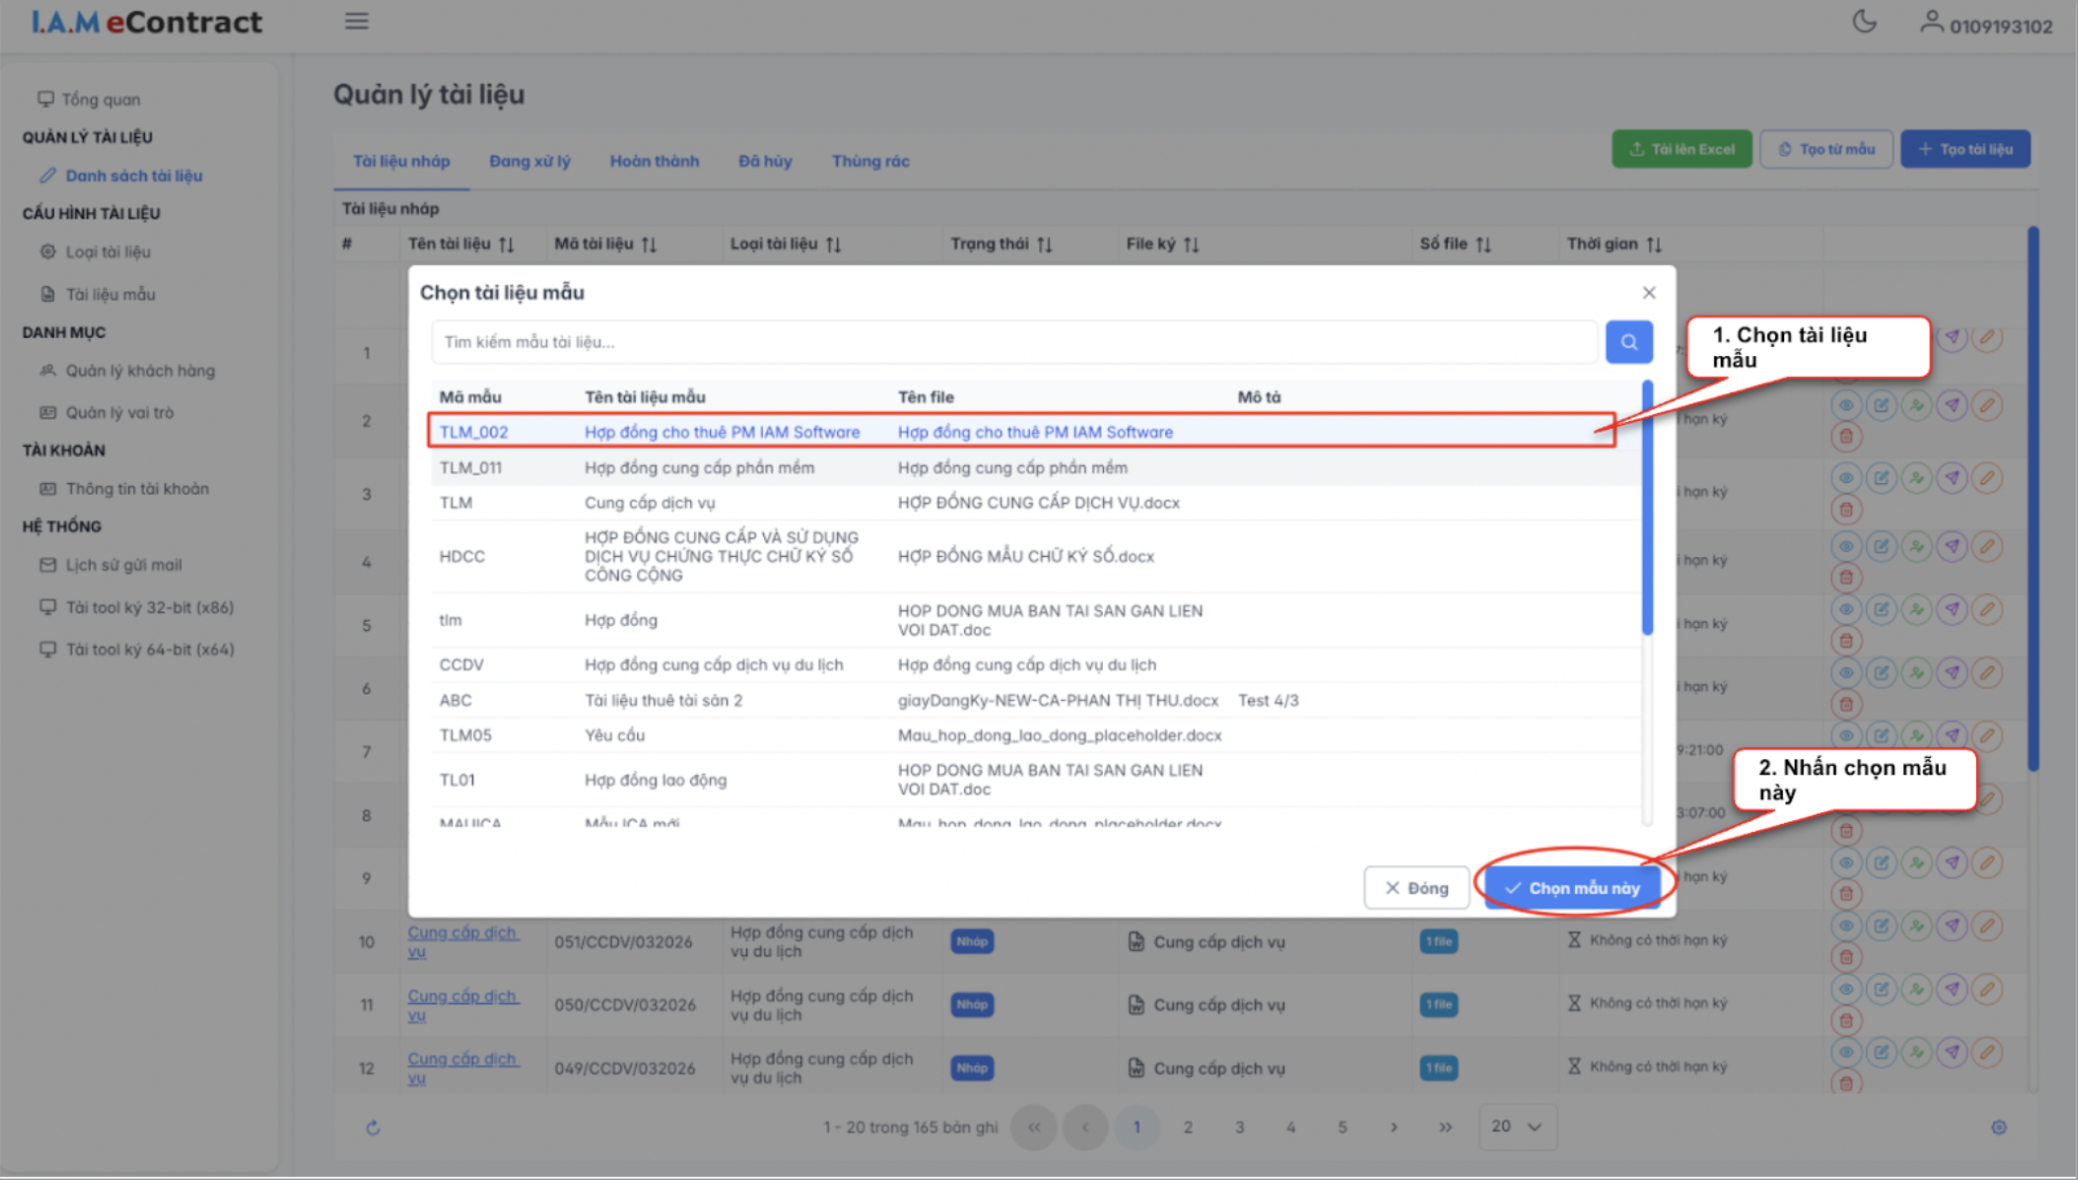Toggle dark mode moon icon

click(x=1864, y=21)
